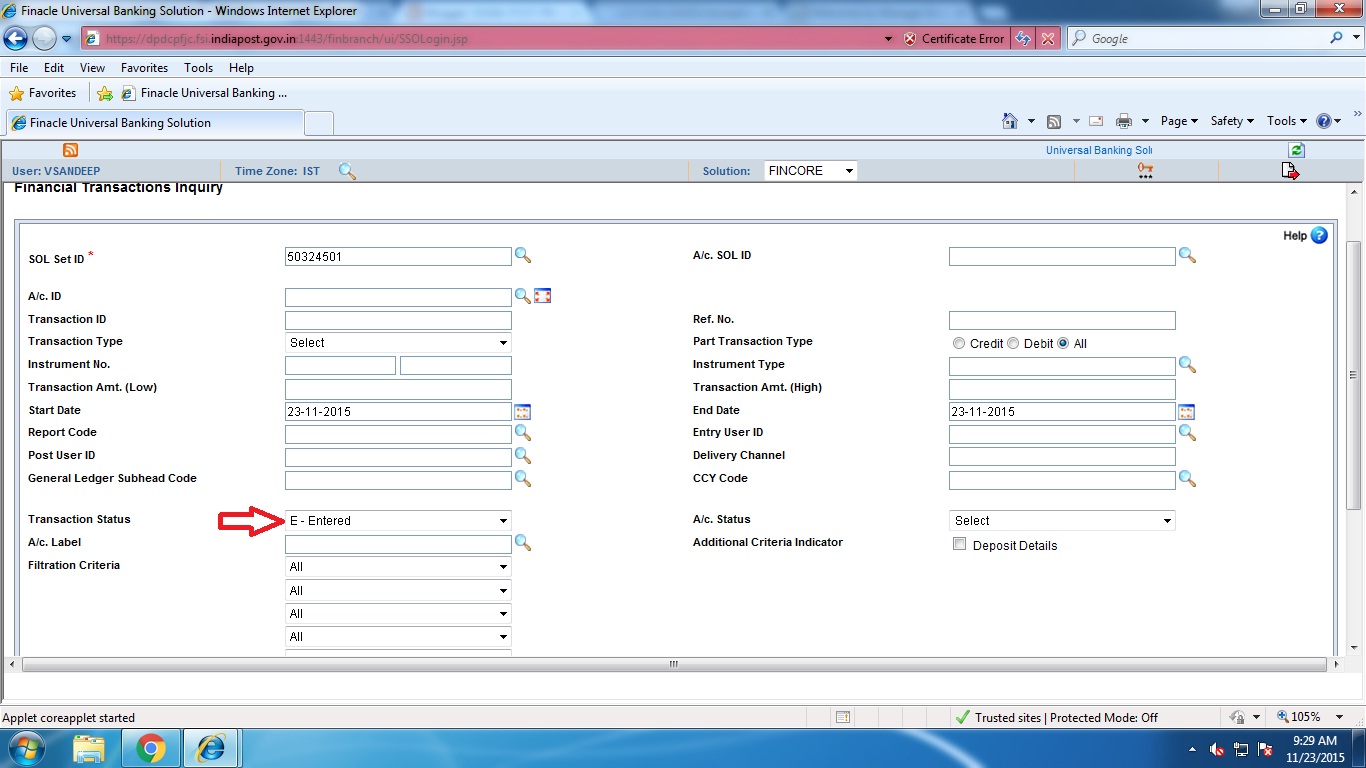The image size is (1366, 768).
Task: Select the Debit radio button
Action: pos(1013,342)
